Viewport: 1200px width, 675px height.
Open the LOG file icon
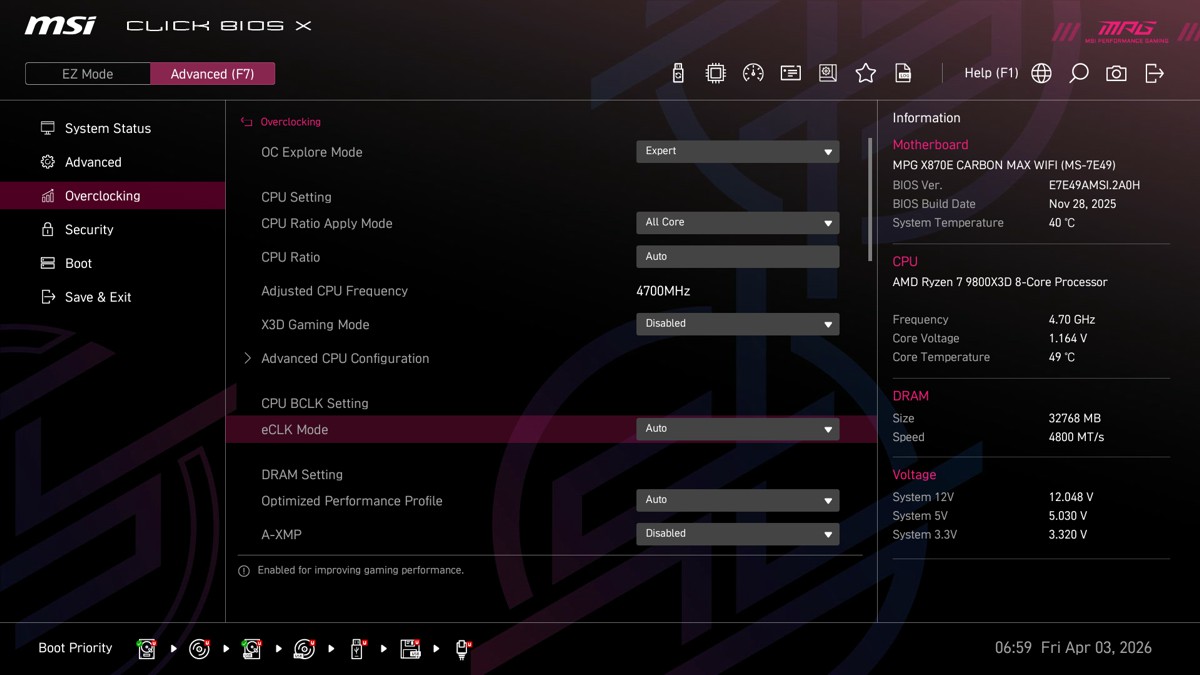[903, 73]
